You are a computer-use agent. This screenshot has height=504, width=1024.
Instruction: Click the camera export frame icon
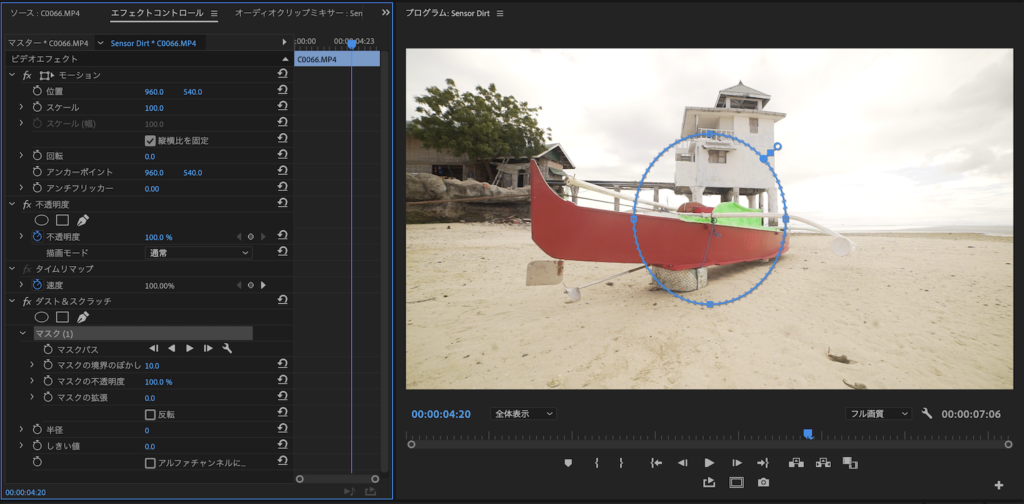point(763,482)
